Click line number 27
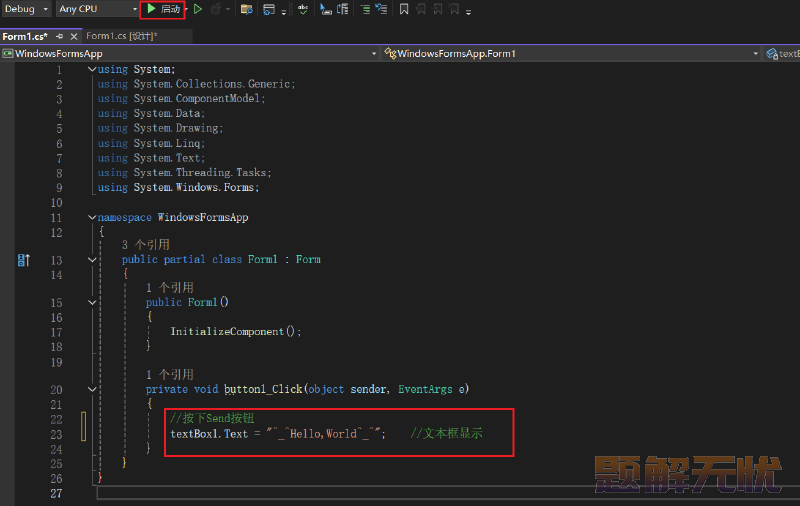 click(56, 493)
